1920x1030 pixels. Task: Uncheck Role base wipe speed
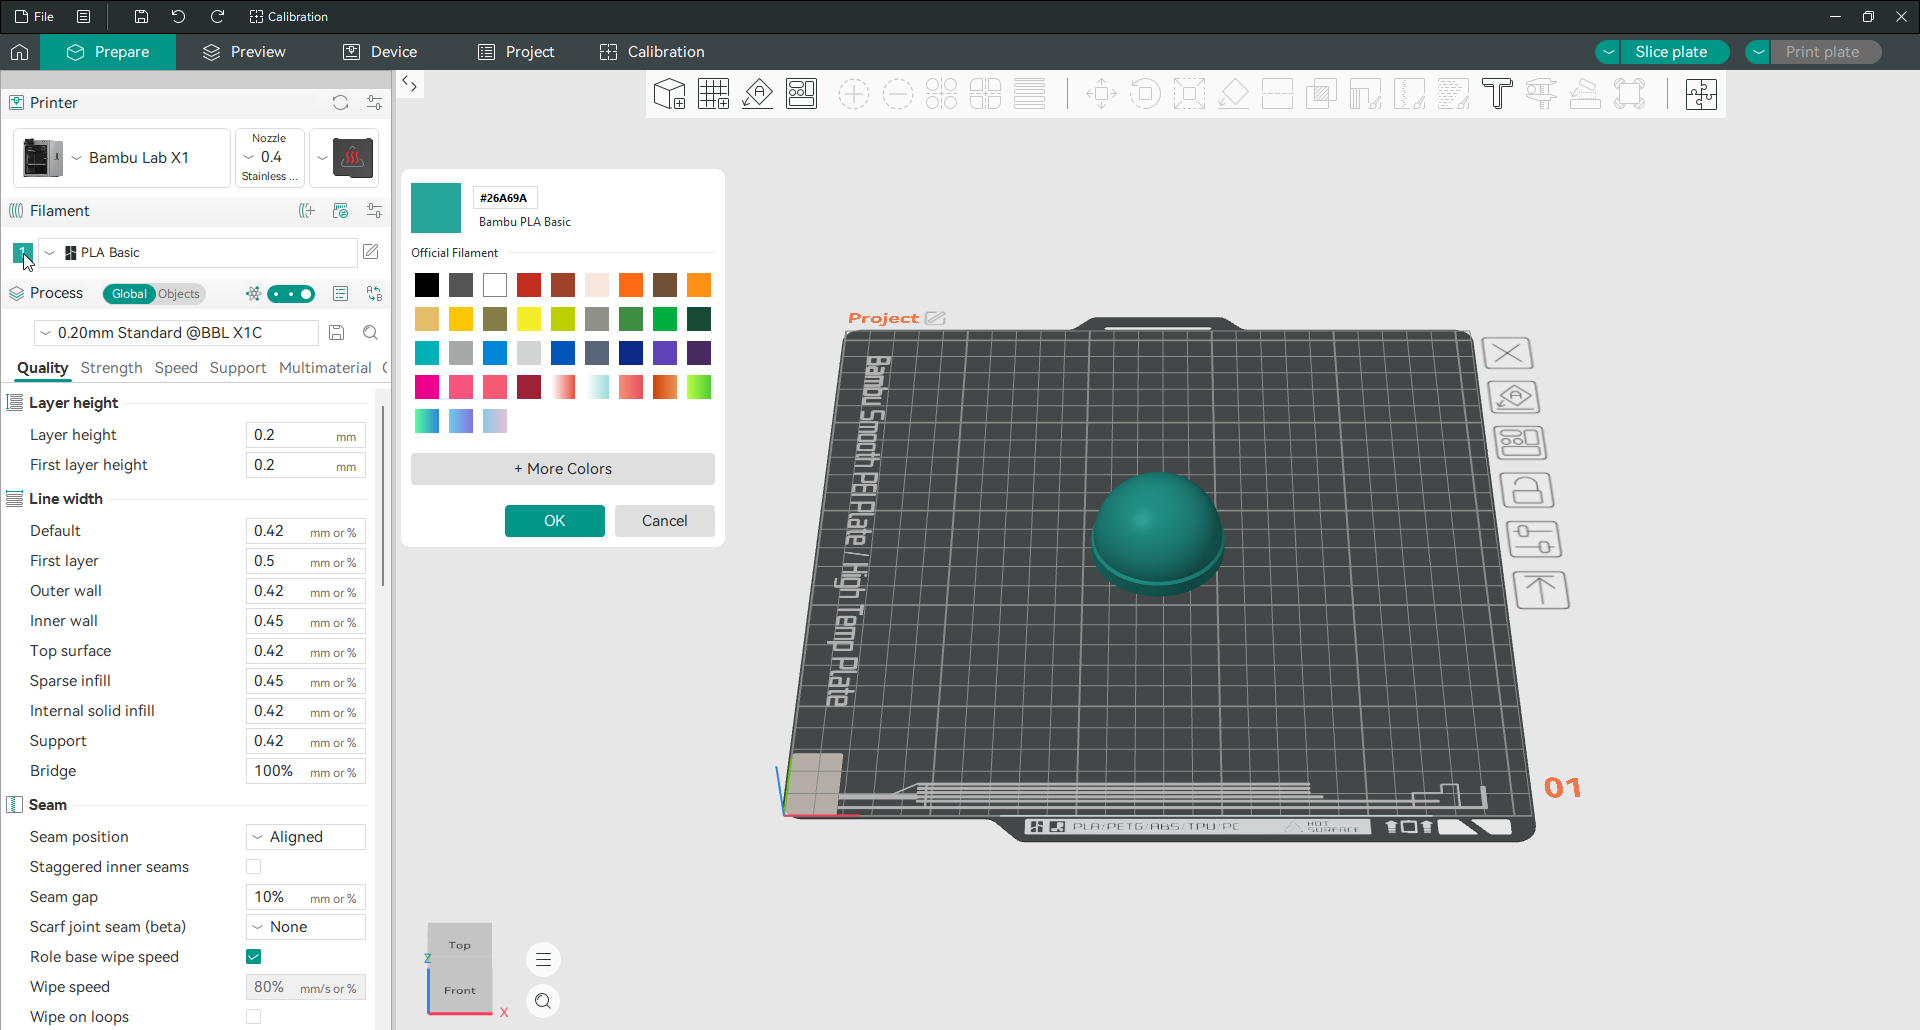(x=254, y=957)
